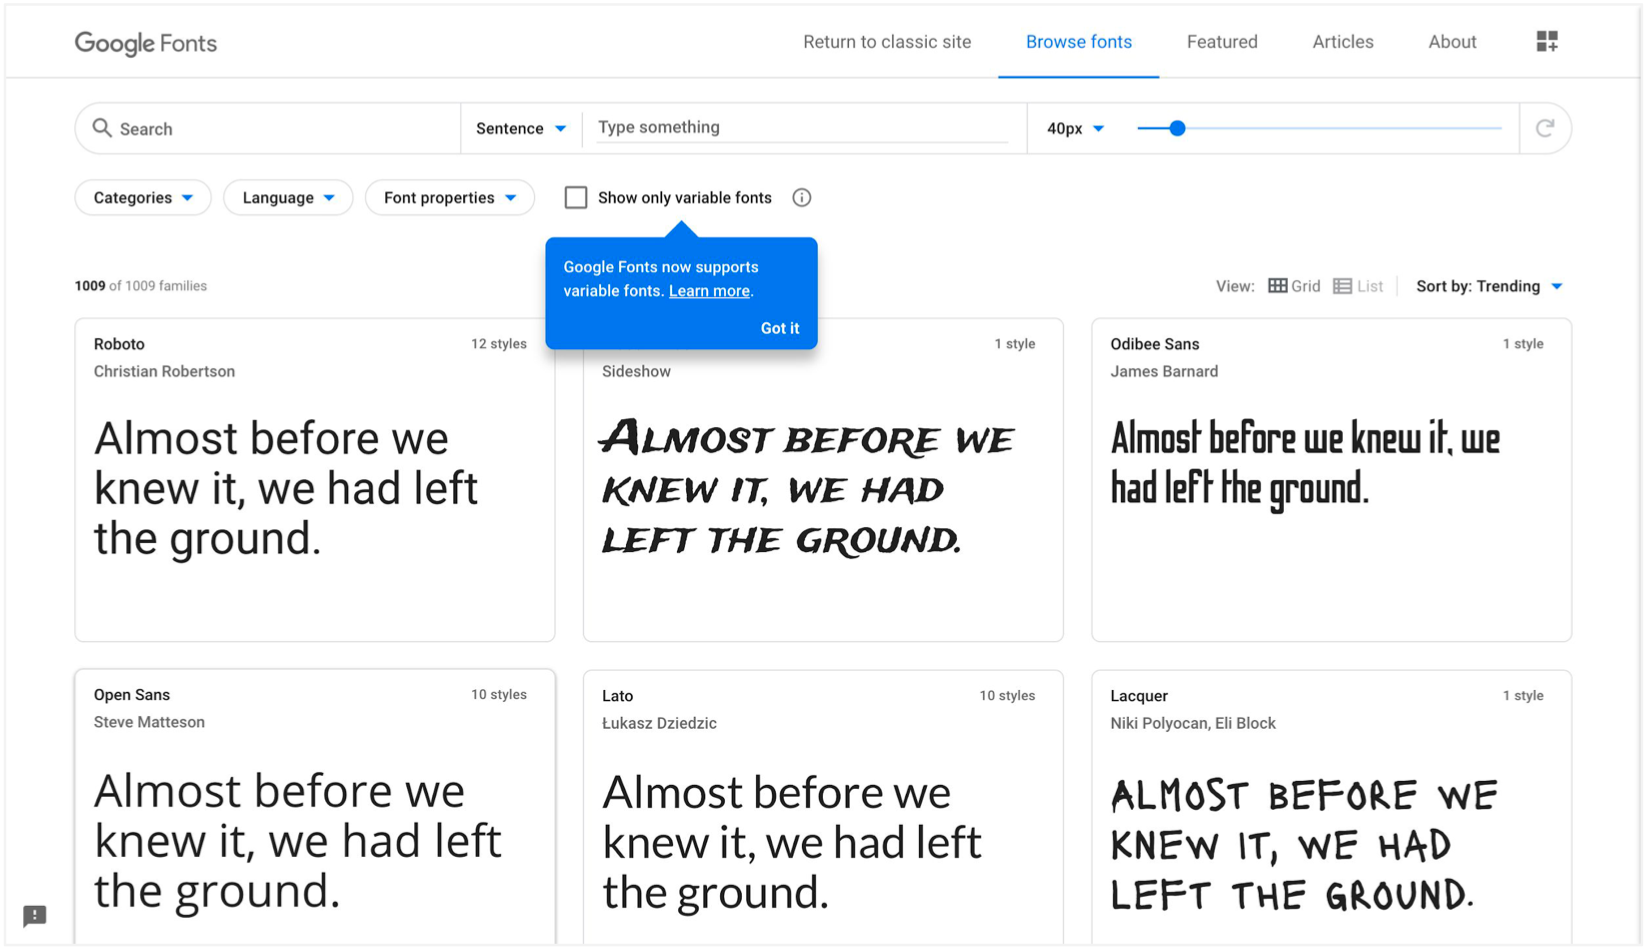Click the variable fonts info icon

coord(801,198)
